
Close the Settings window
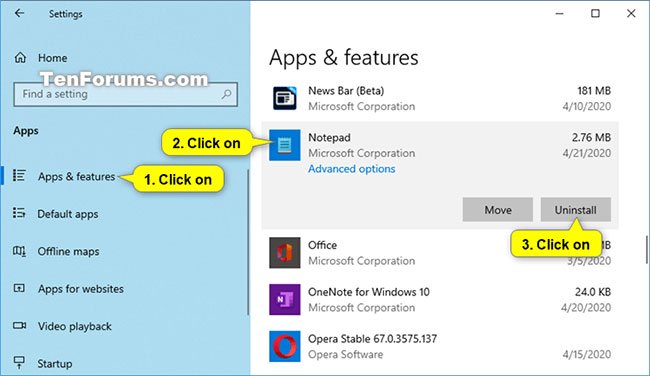[x=631, y=14]
